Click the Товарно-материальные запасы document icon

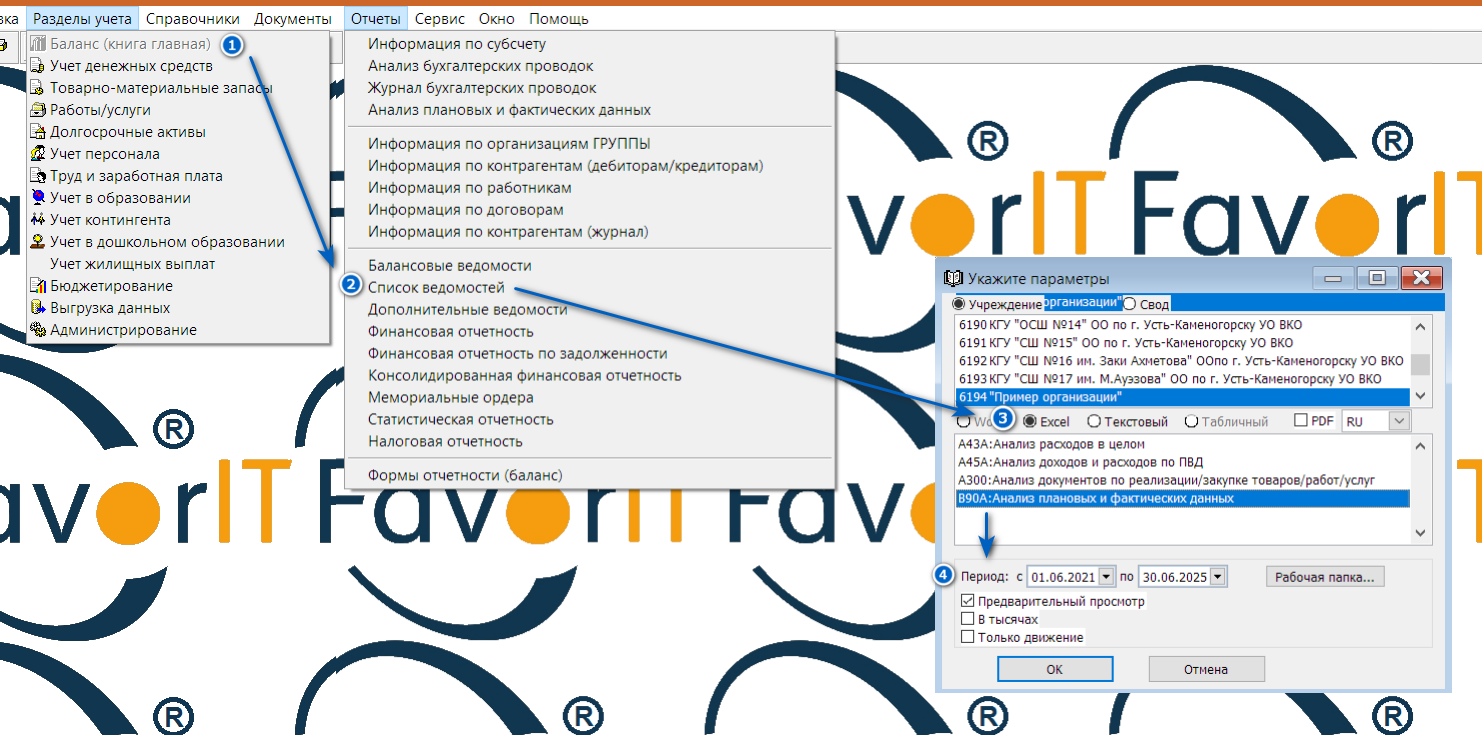click(38, 88)
